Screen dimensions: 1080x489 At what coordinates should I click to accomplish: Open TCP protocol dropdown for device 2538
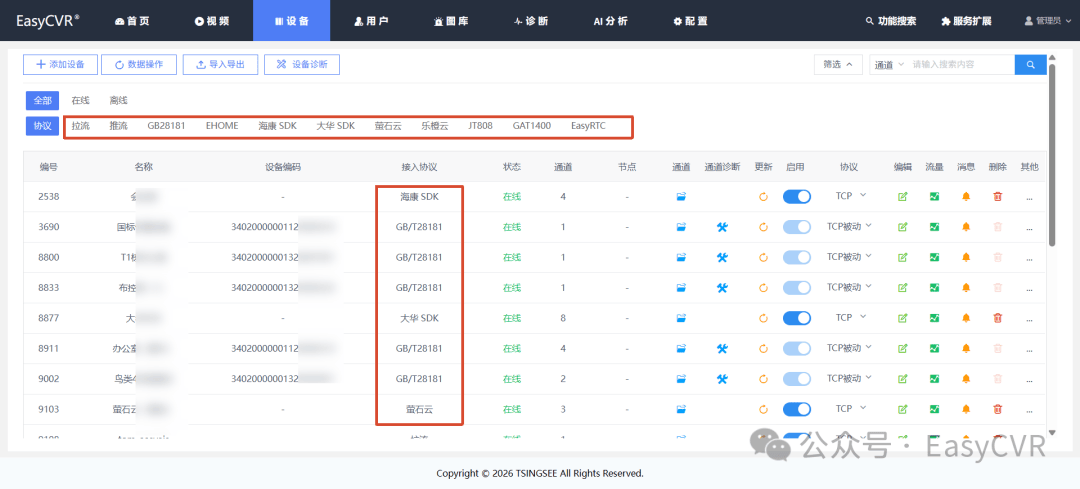[849, 196]
